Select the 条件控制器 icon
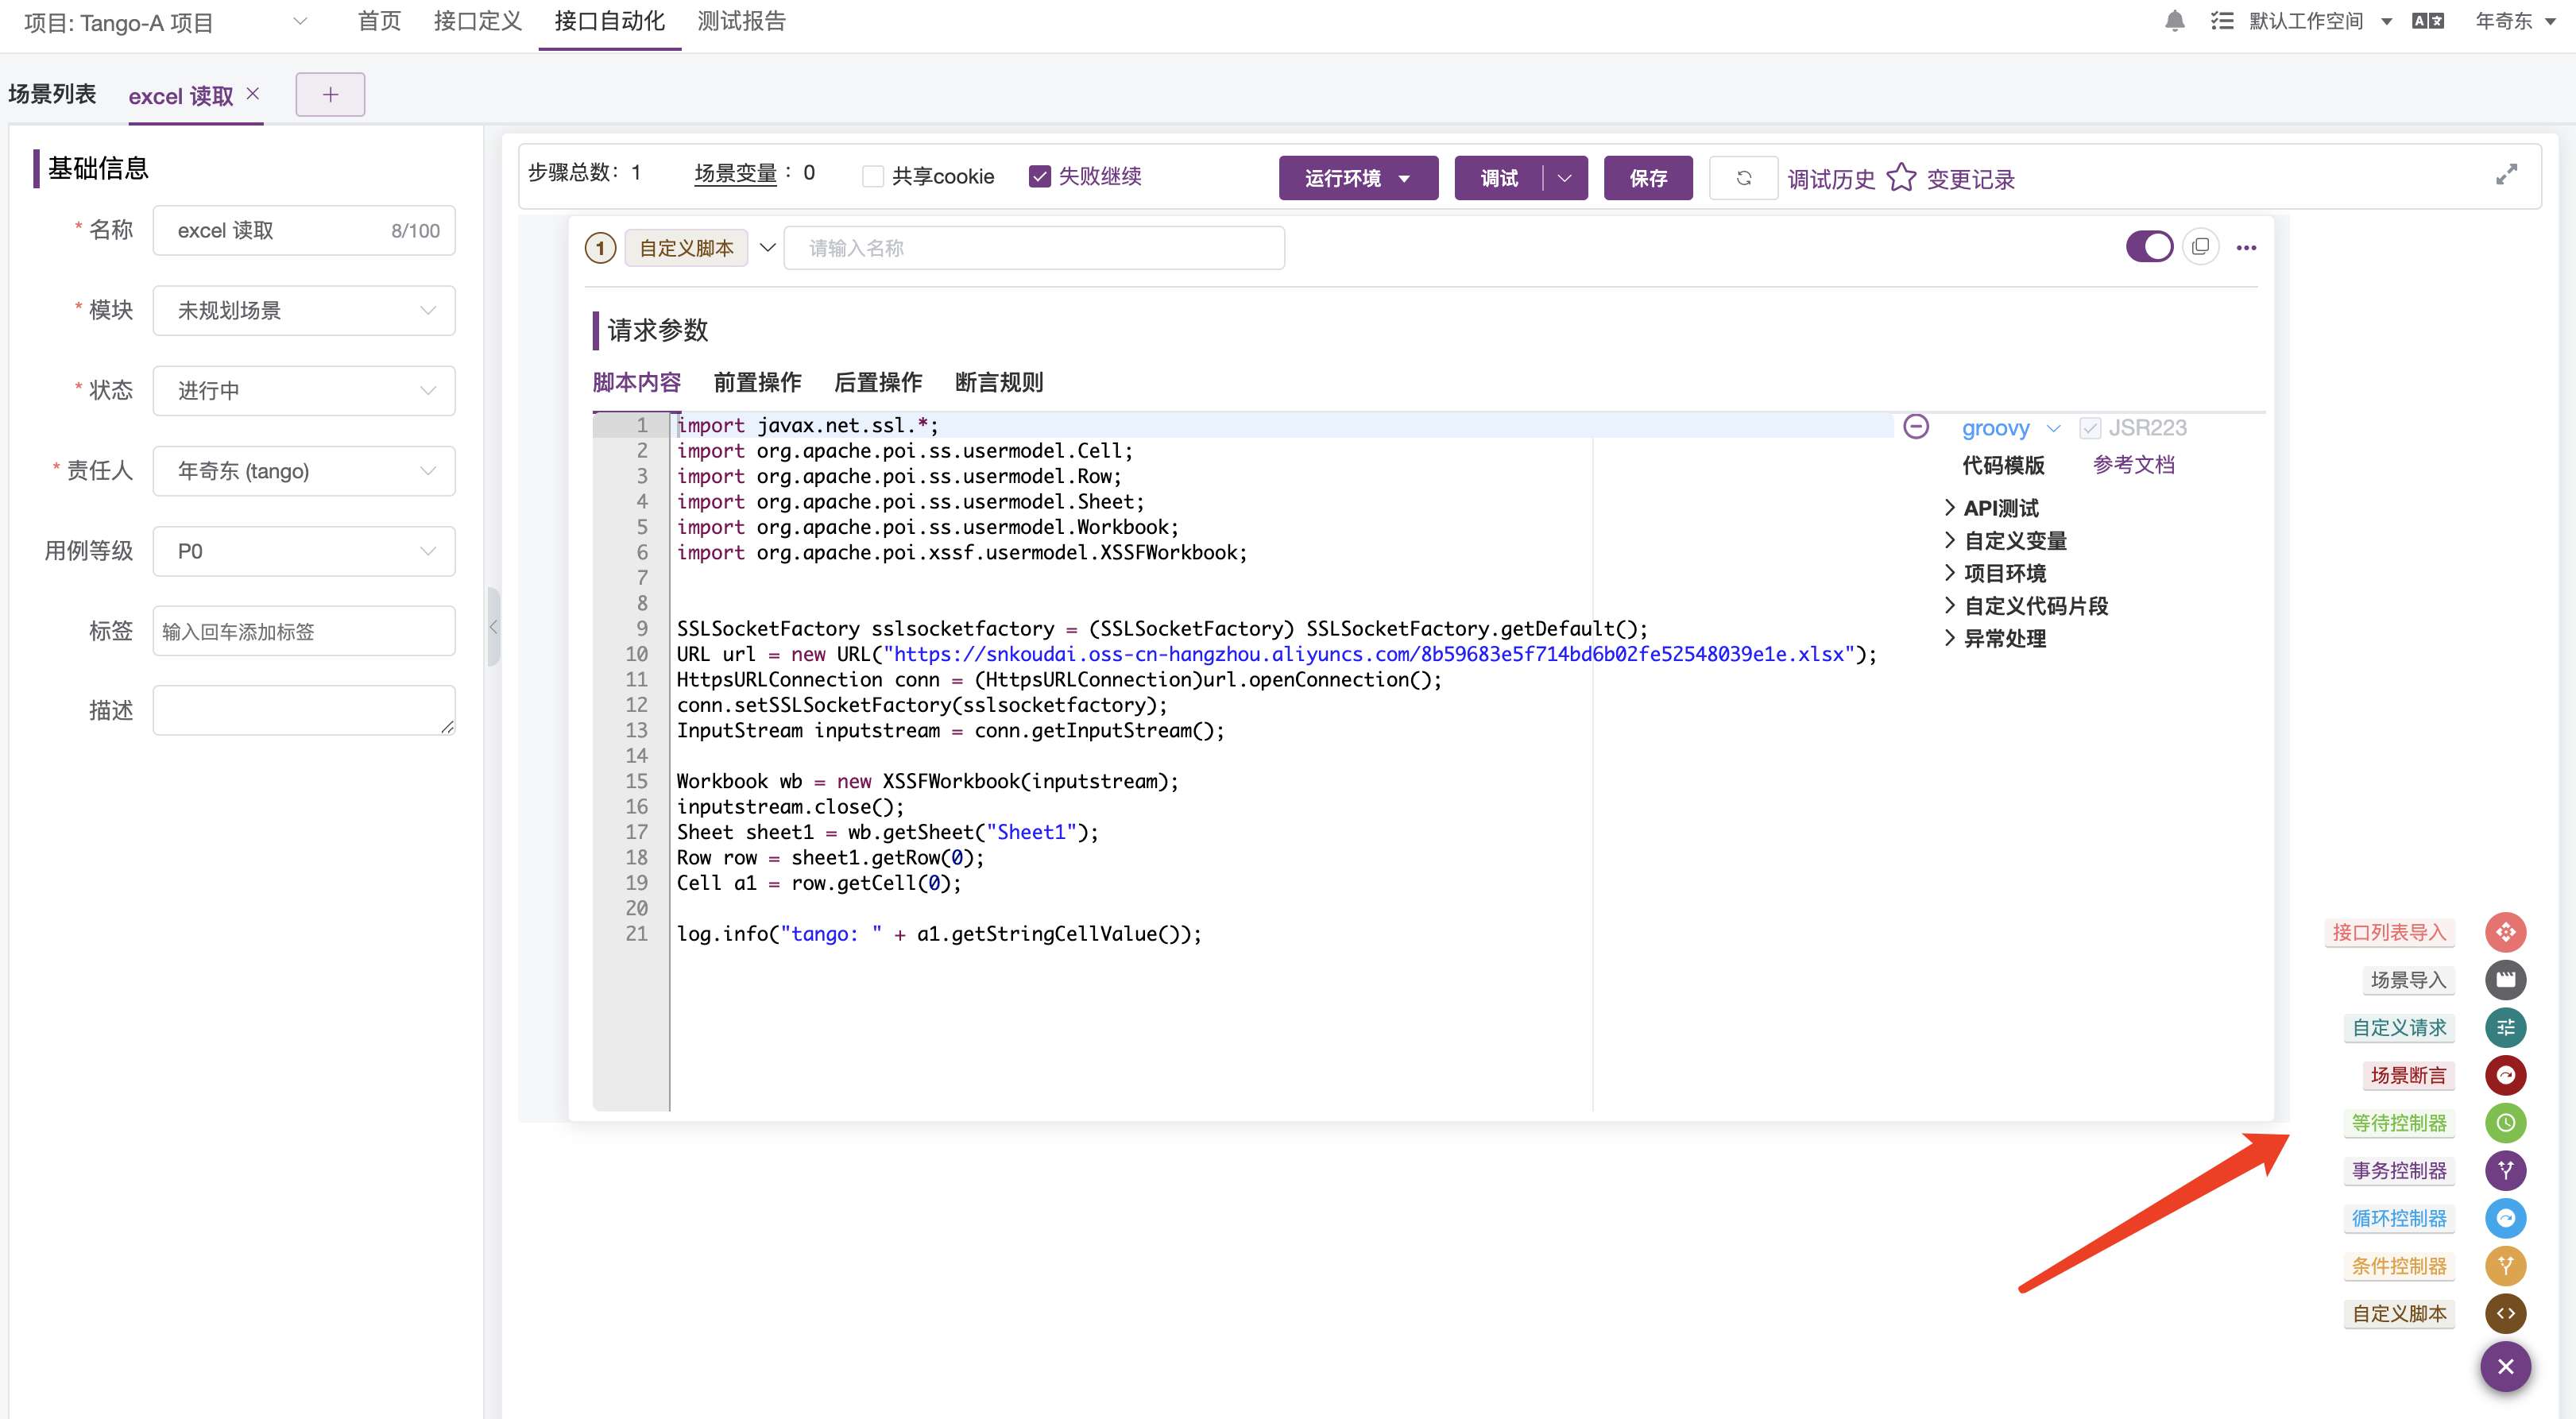The width and height of the screenshot is (2576, 1419). [x=2506, y=1265]
